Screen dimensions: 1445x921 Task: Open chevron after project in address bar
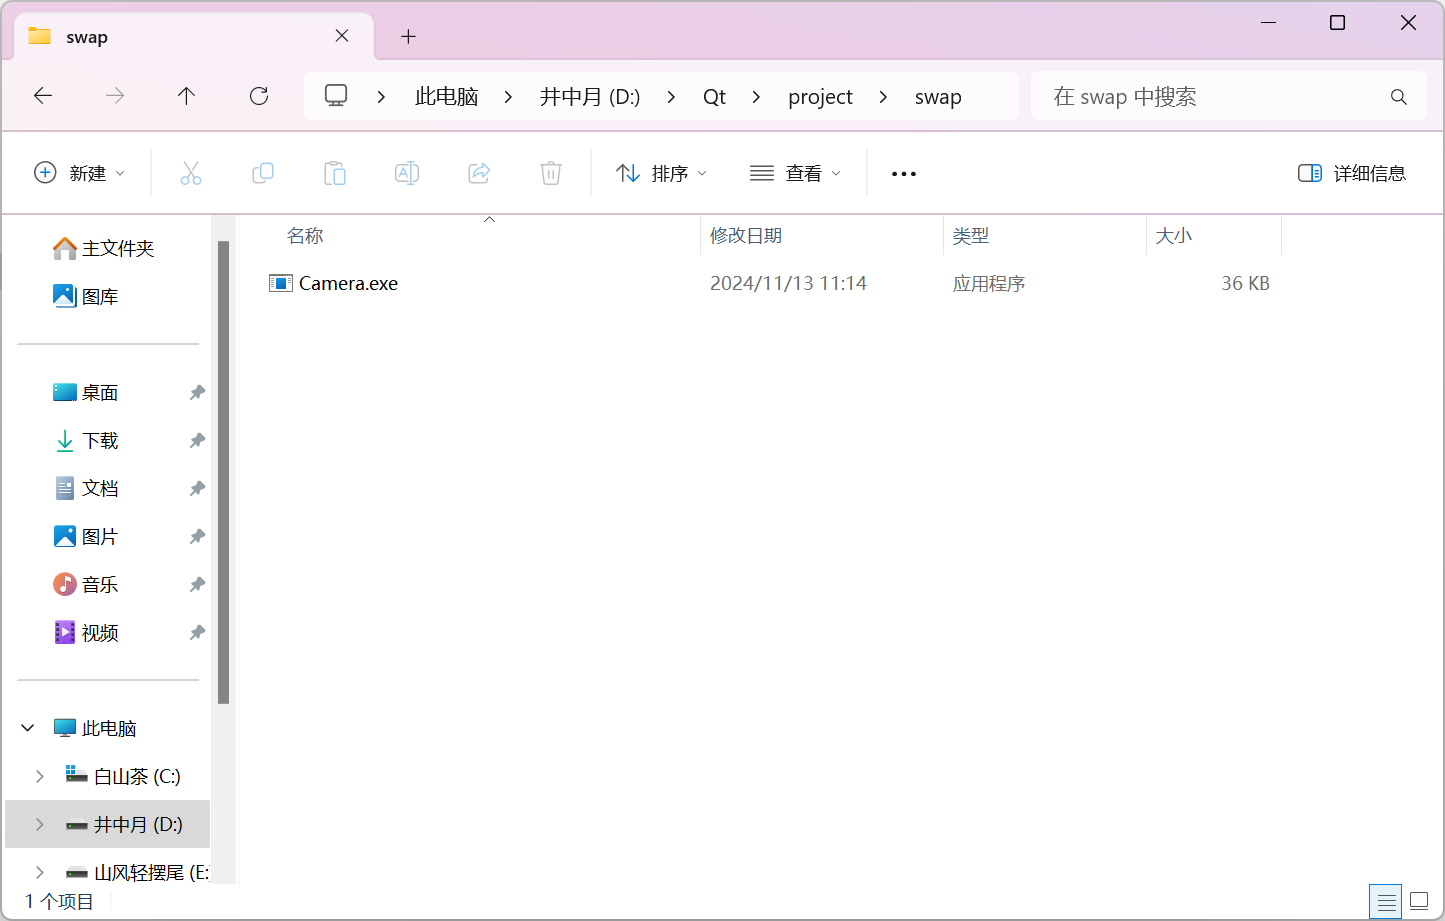coord(883,97)
